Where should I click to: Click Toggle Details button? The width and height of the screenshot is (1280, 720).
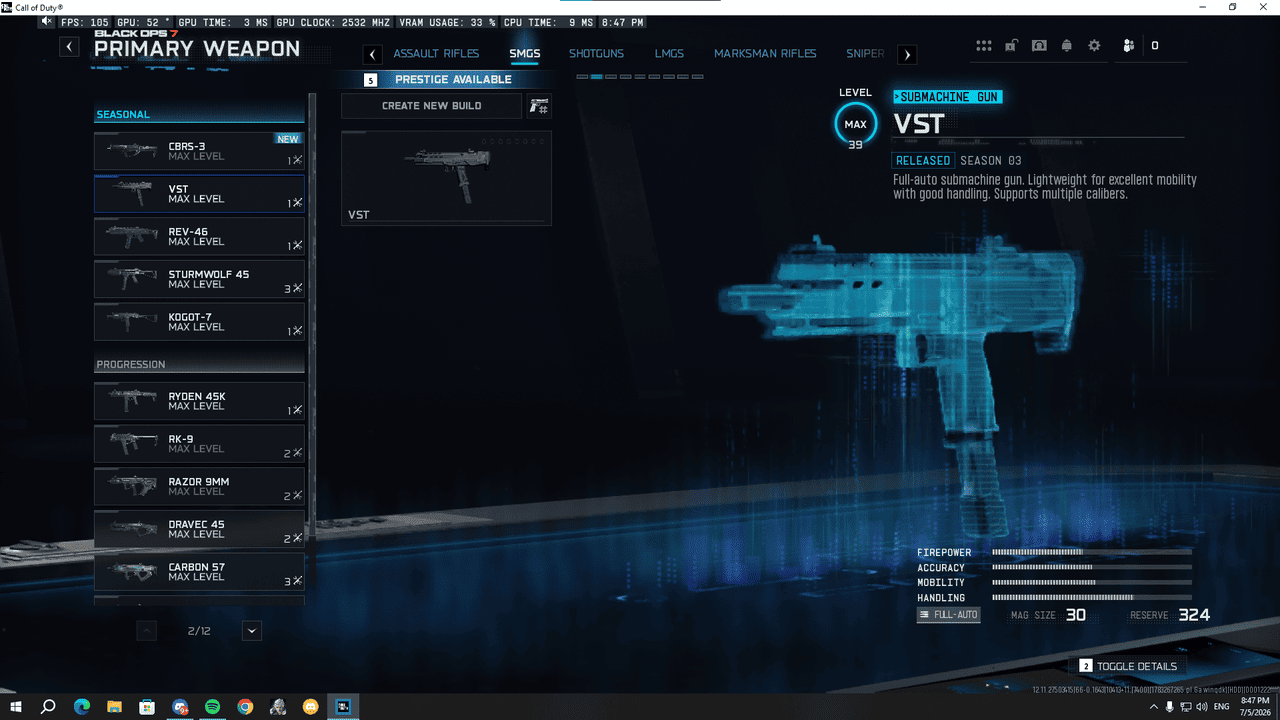click(x=1129, y=666)
